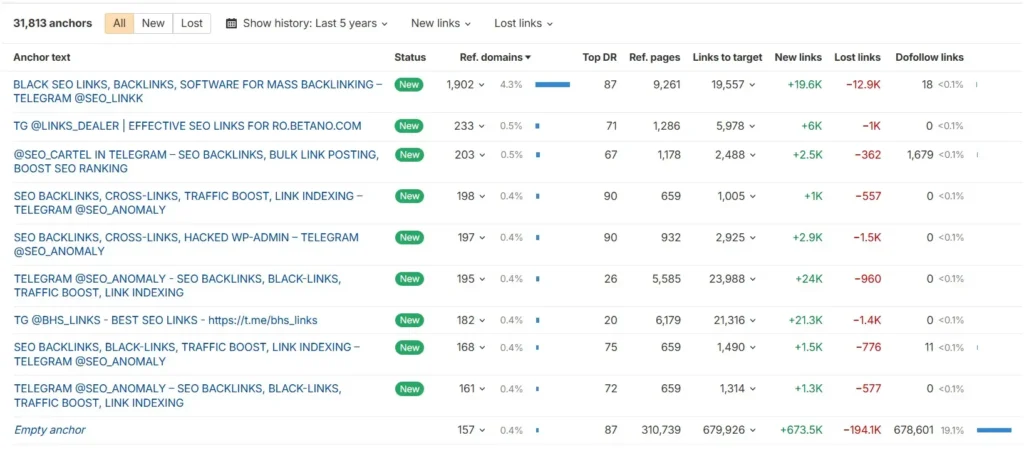Click the blue bar in the Empty anchor dofollow cell
This screenshot has height=455, width=1024.
[993, 430]
